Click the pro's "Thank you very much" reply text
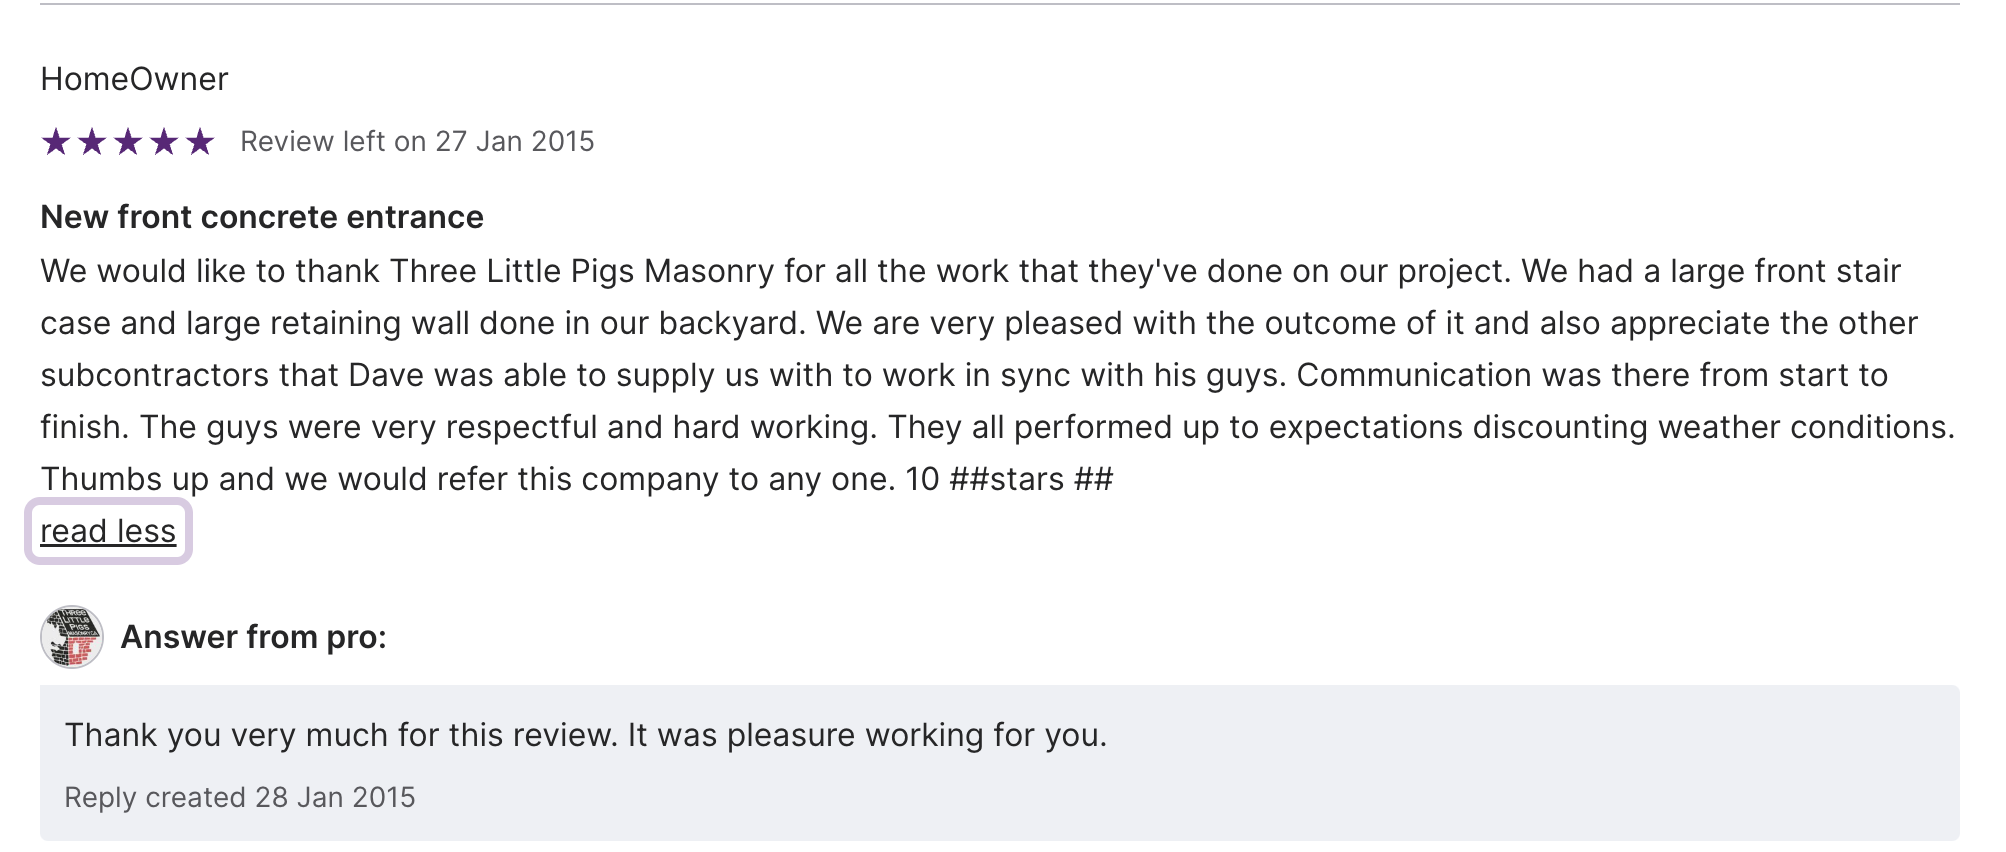Screen dimensions: 2006x852 click(x=585, y=735)
